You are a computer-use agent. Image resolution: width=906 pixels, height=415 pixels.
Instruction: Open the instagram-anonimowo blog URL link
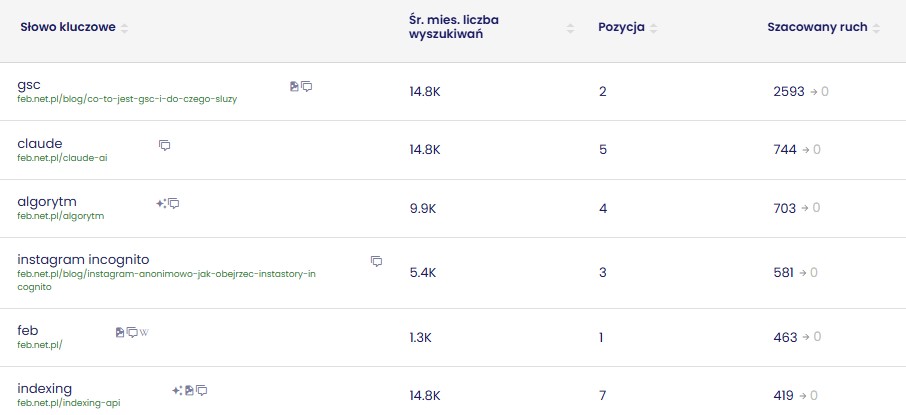166,273
